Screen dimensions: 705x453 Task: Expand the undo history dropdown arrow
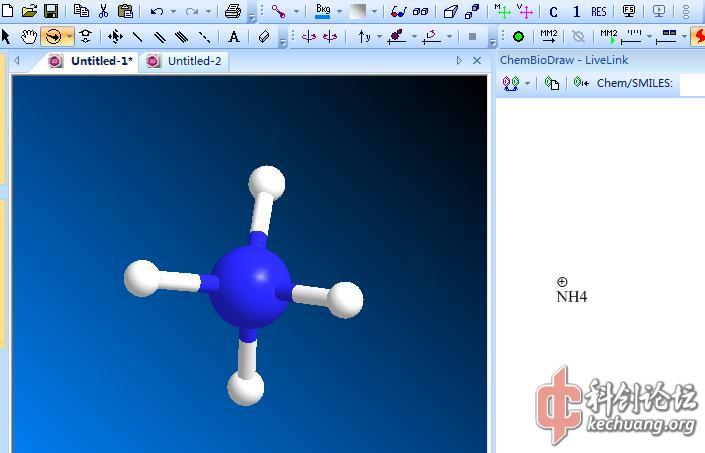(x=173, y=12)
